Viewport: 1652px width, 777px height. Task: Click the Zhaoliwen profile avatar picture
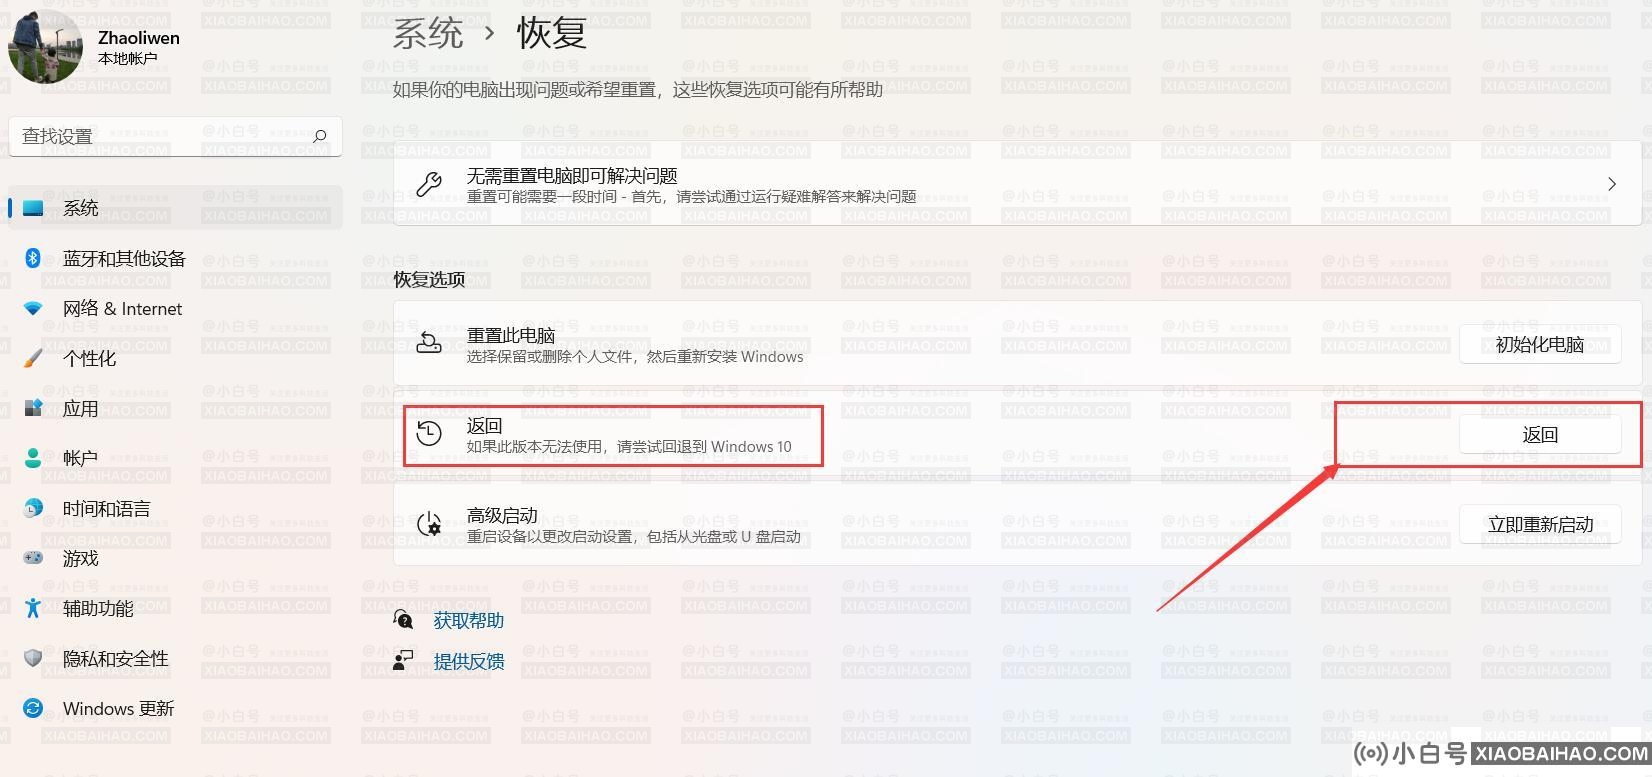(x=46, y=47)
